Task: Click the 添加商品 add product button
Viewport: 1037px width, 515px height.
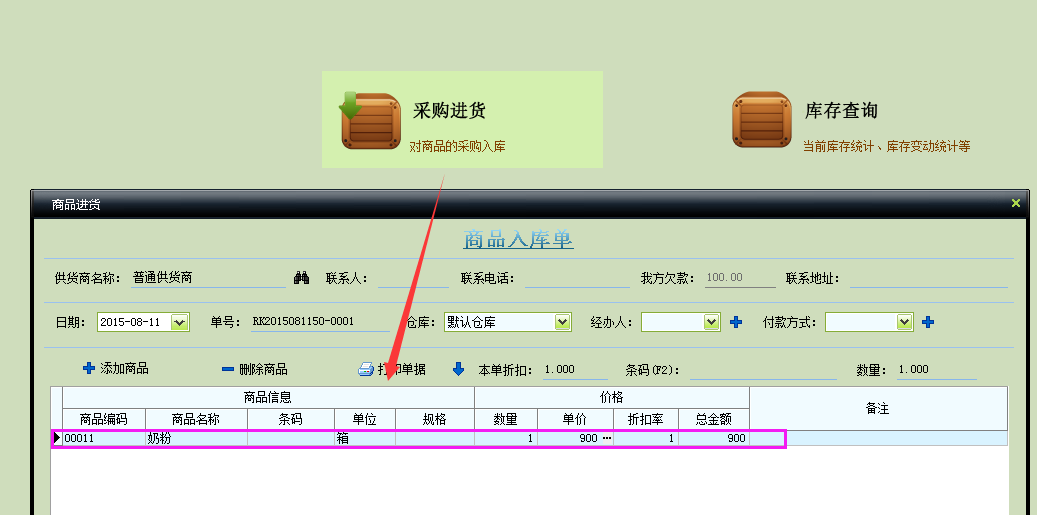Action: [x=116, y=368]
